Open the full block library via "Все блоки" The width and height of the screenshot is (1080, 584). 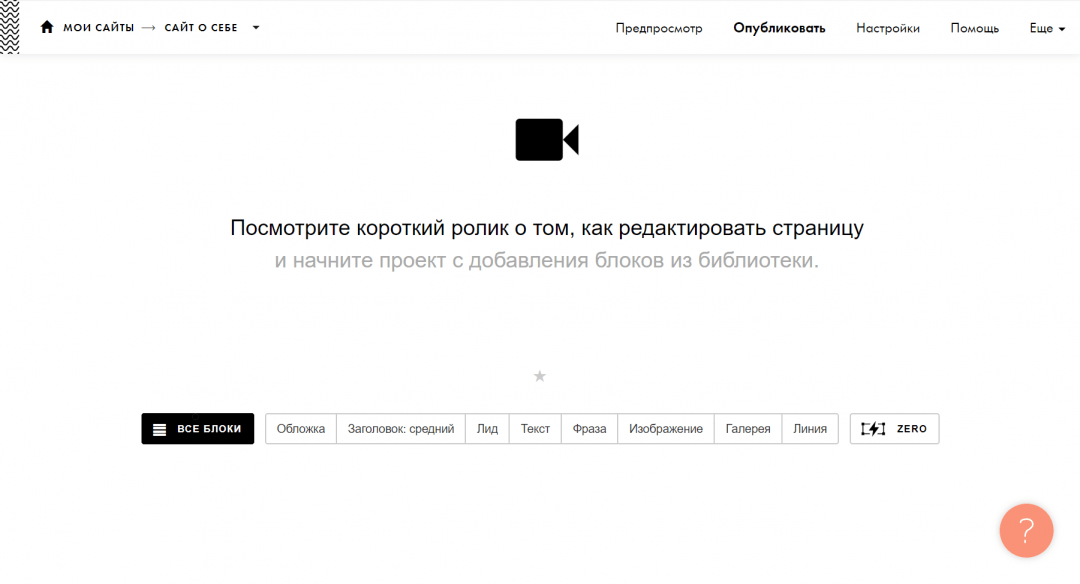[x=198, y=429]
